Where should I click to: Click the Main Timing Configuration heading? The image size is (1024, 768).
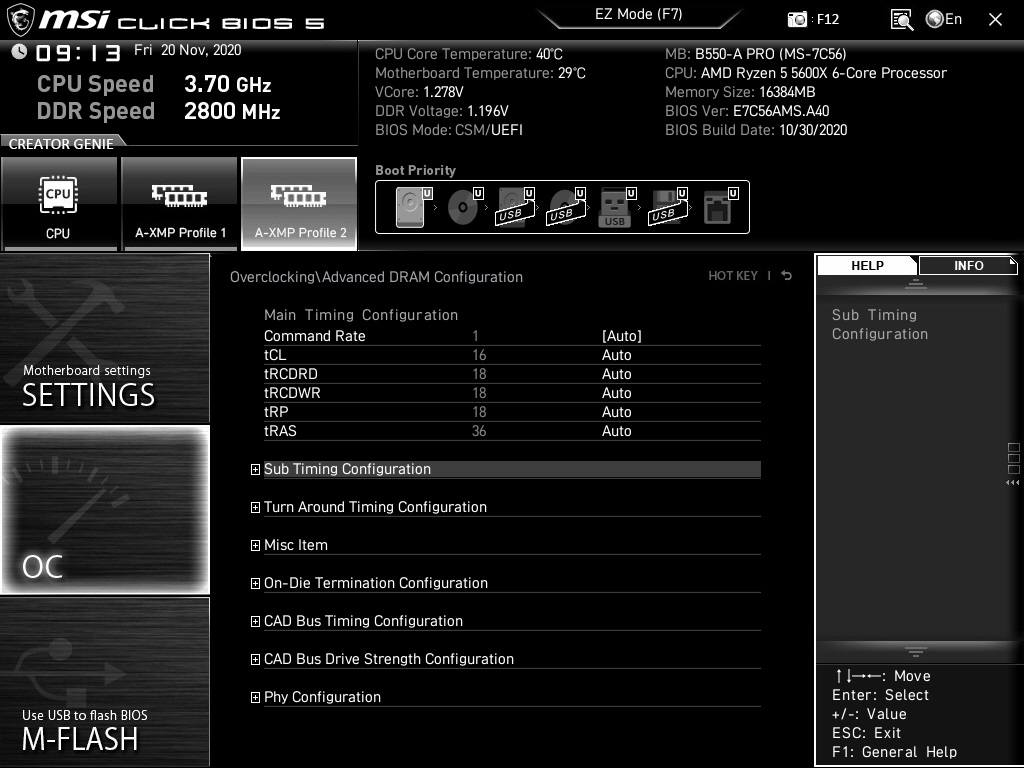coord(360,315)
